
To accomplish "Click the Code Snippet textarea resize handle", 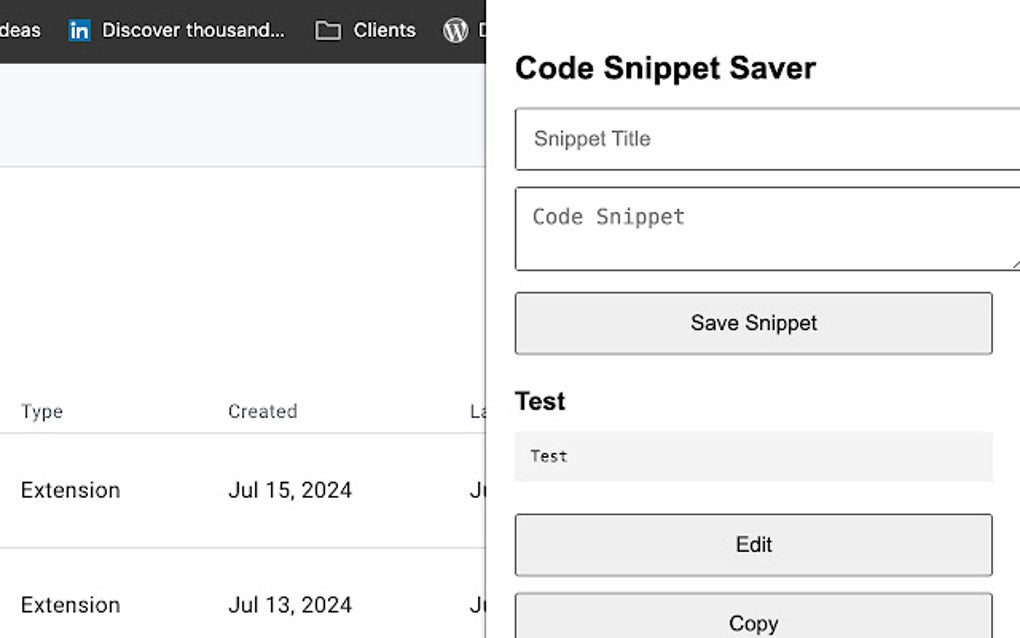I will (x=1014, y=264).
